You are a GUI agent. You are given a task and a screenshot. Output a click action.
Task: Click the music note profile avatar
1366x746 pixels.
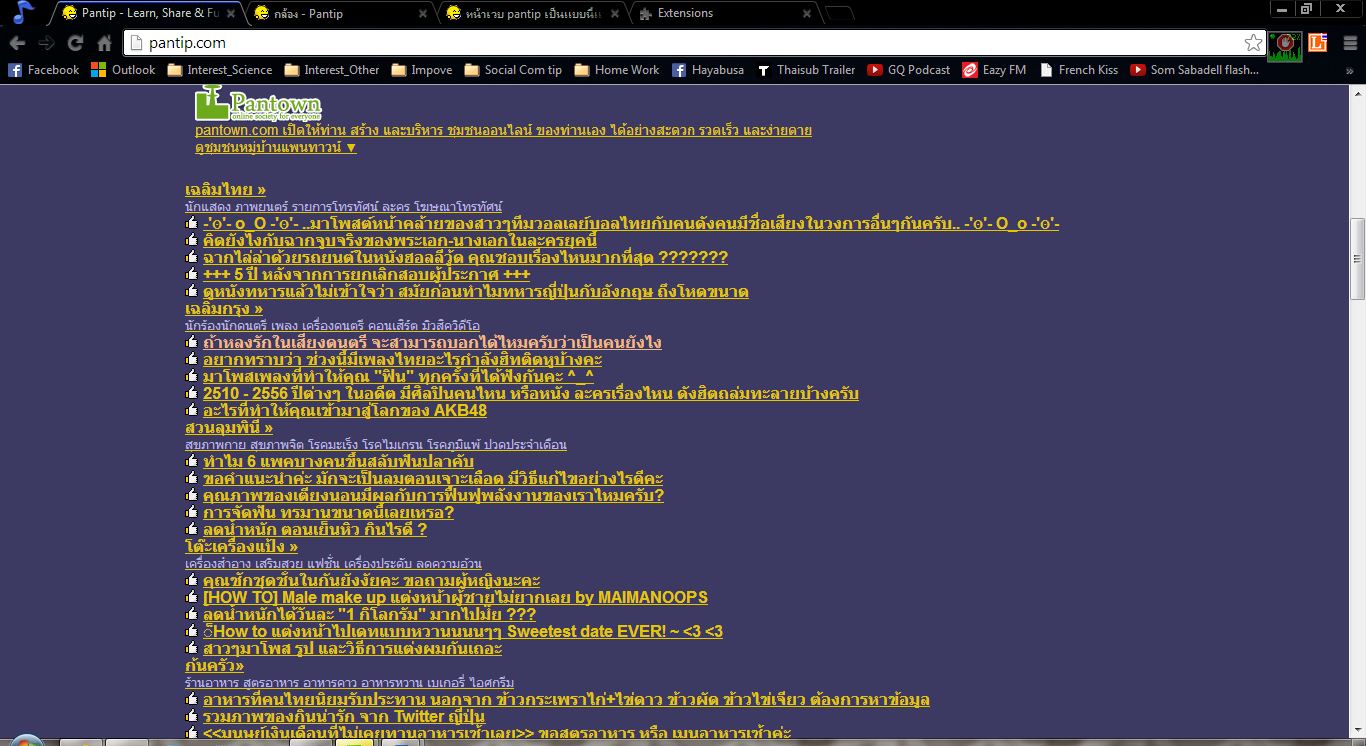click(x=22, y=12)
